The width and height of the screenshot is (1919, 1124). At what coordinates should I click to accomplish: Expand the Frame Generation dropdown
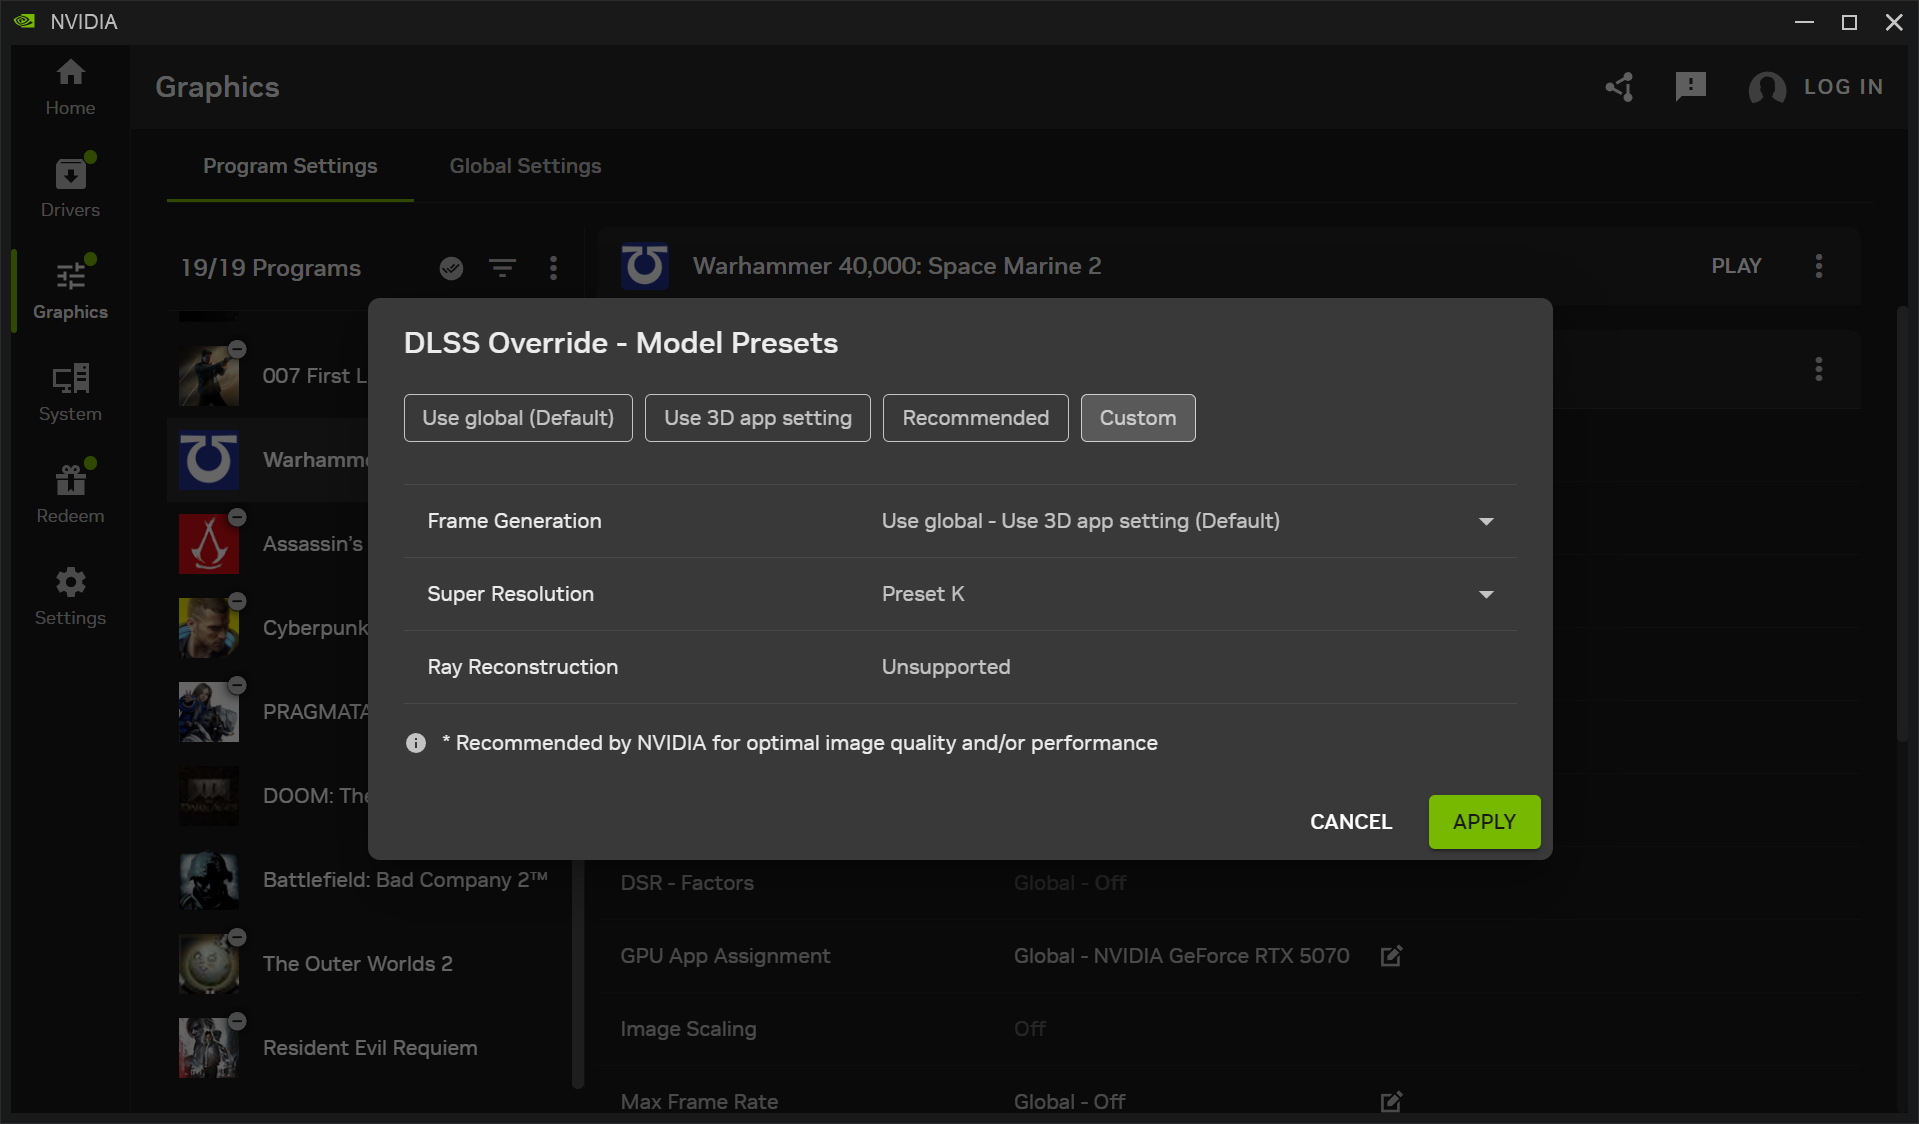pyautogui.click(x=1486, y=521)
